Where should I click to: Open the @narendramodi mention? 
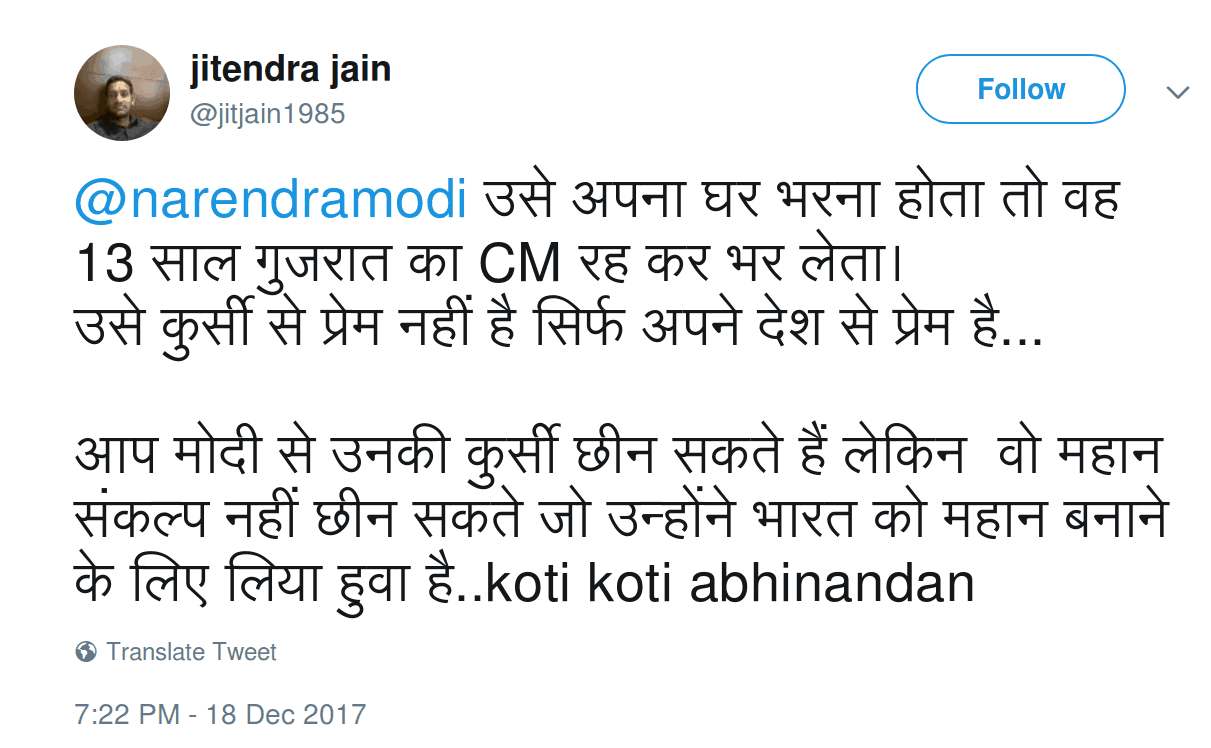(x=271, y=201)
